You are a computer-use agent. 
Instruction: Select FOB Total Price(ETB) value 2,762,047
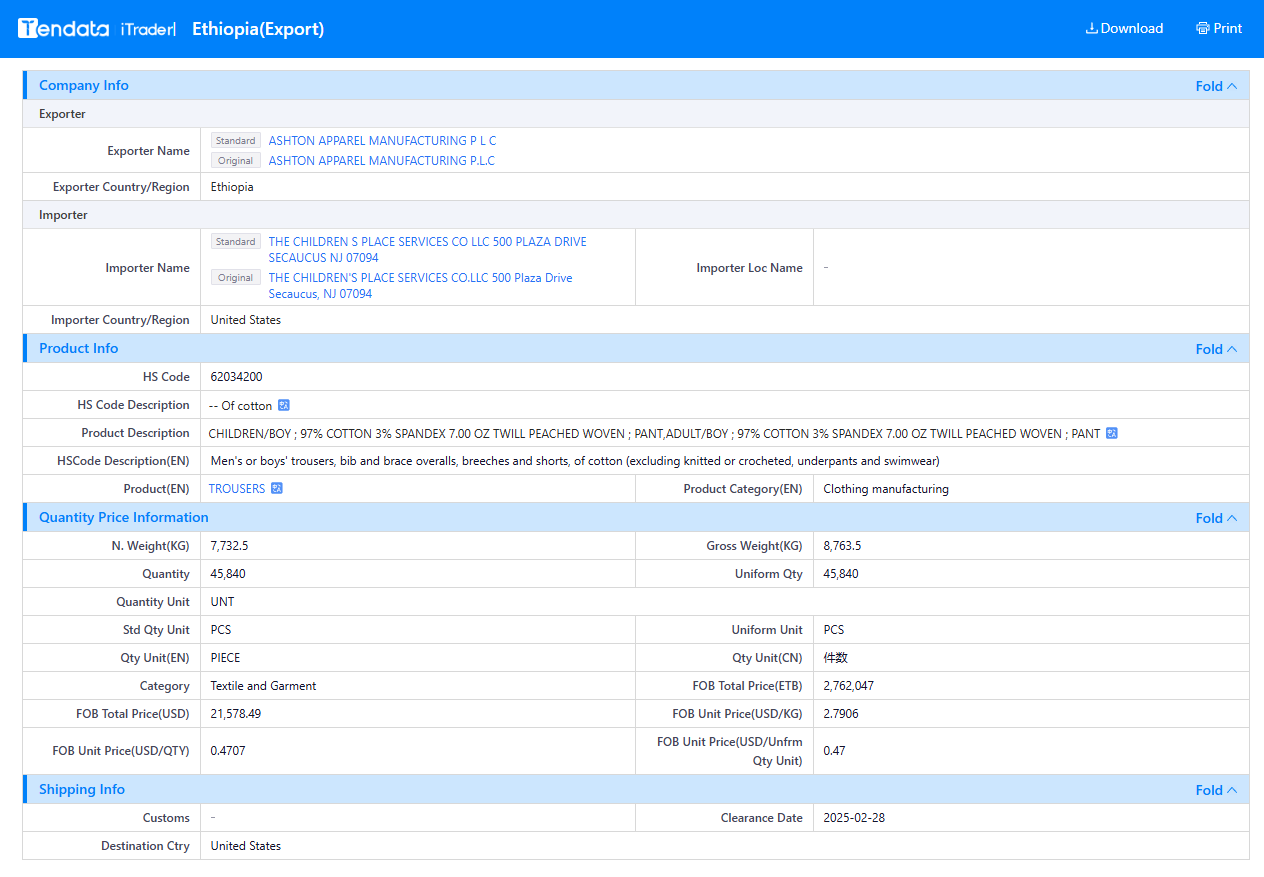(849, 686)
